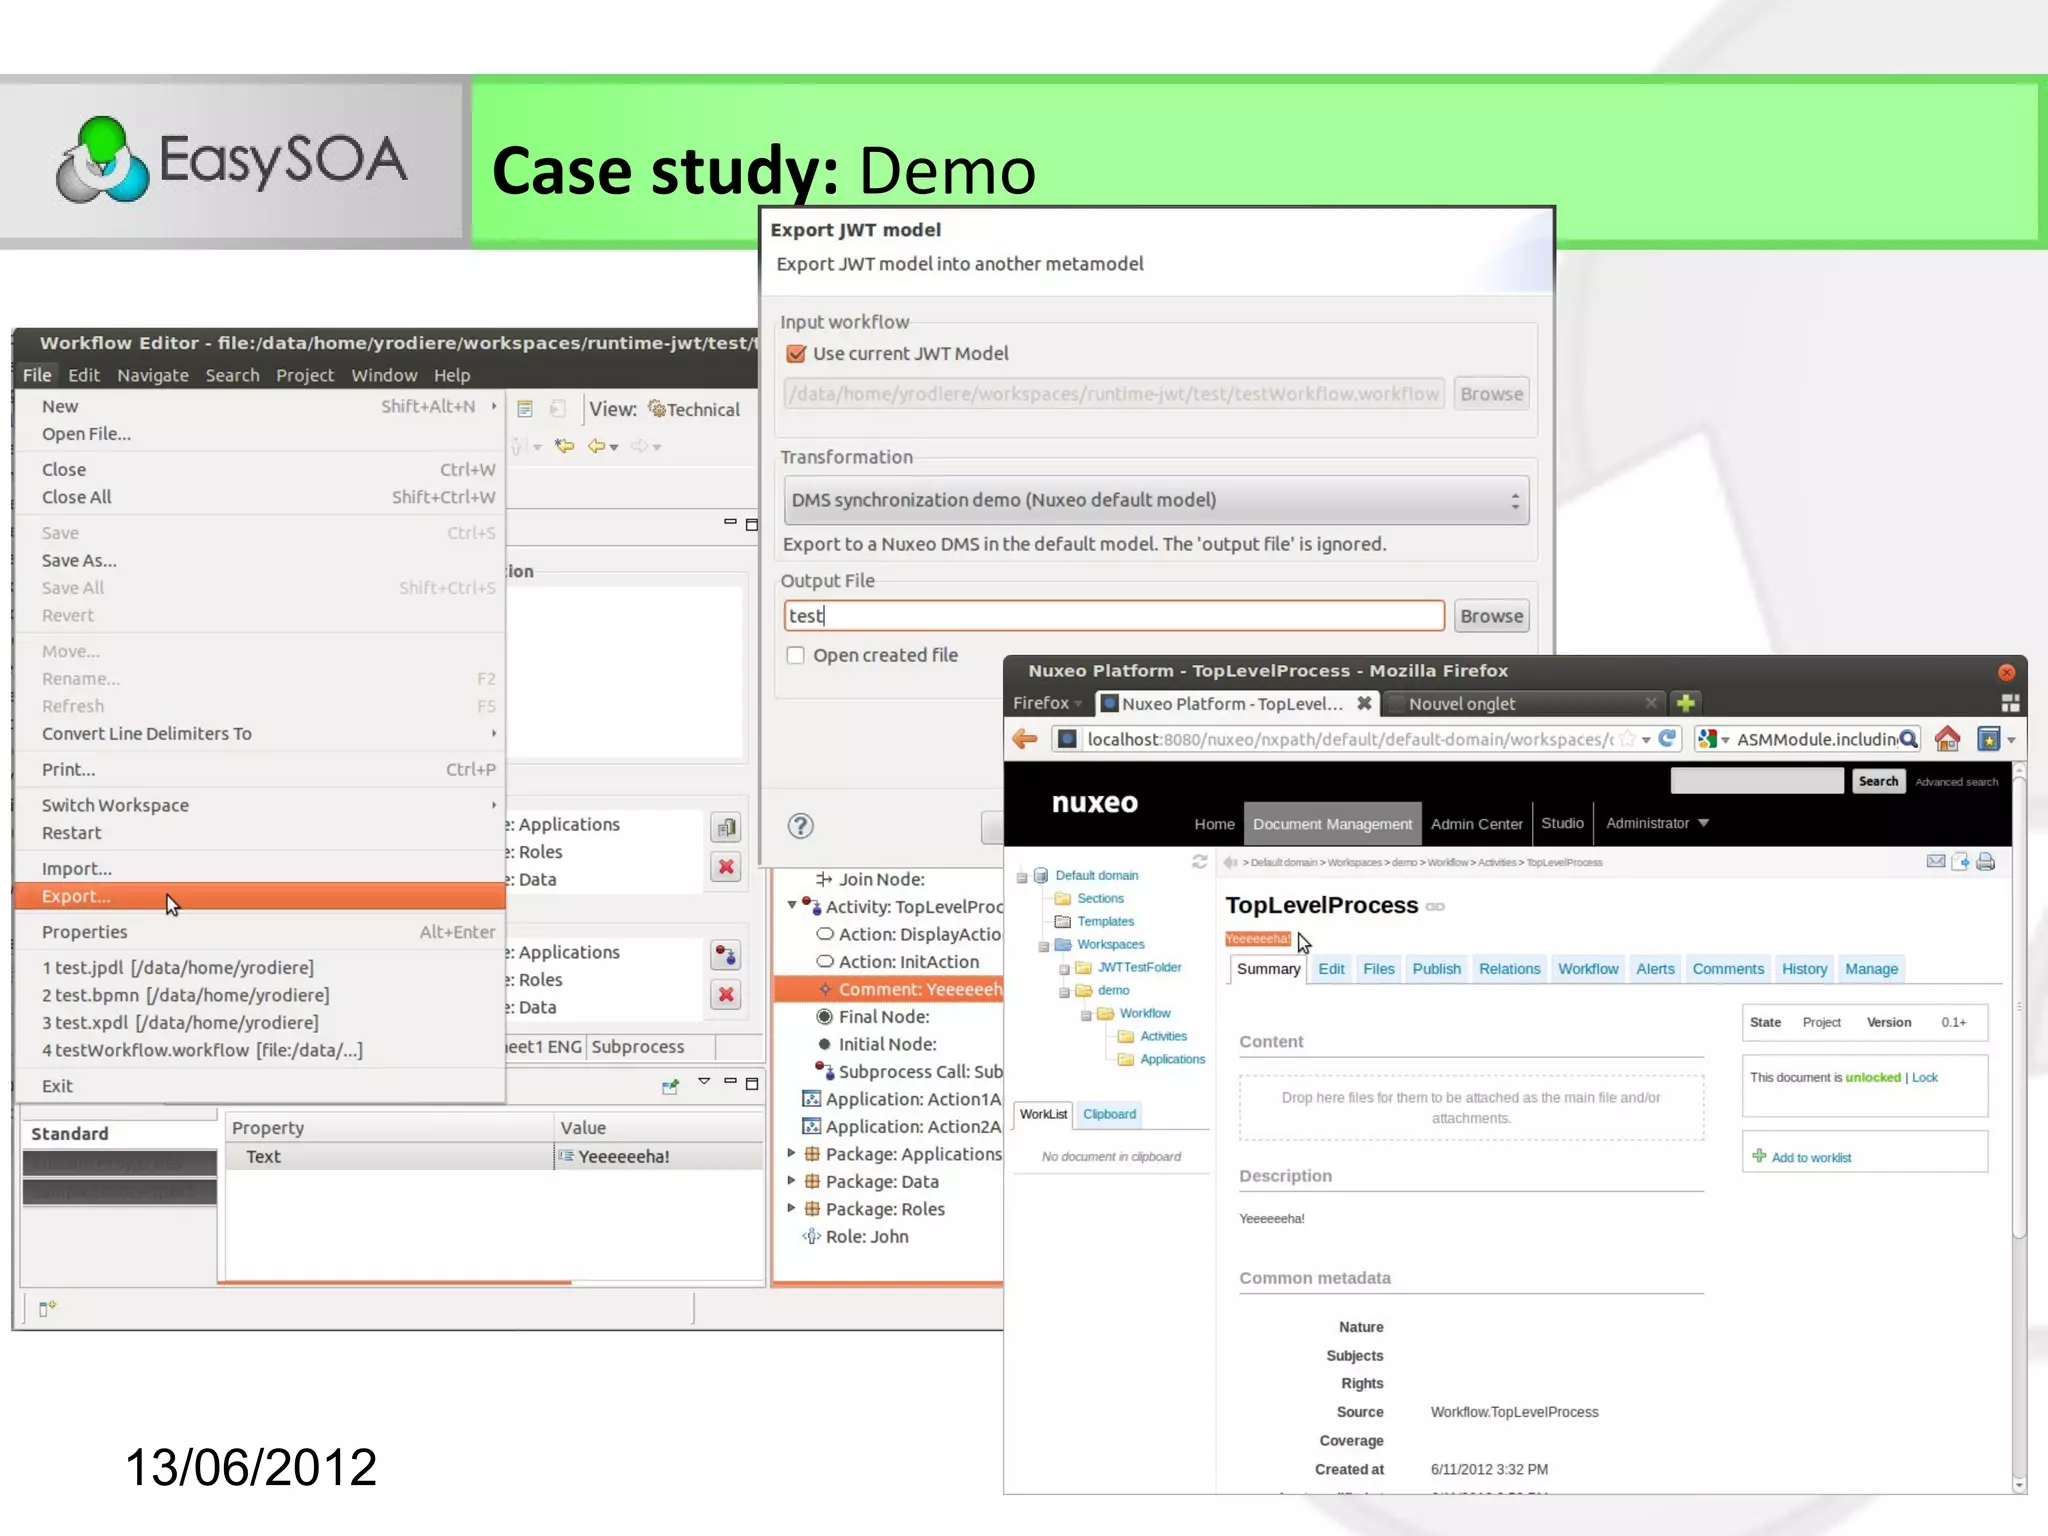2048x1536 pixels.
Task: Open the Activities folder in Nuxeo tree
Action: coord(1163,1036)
